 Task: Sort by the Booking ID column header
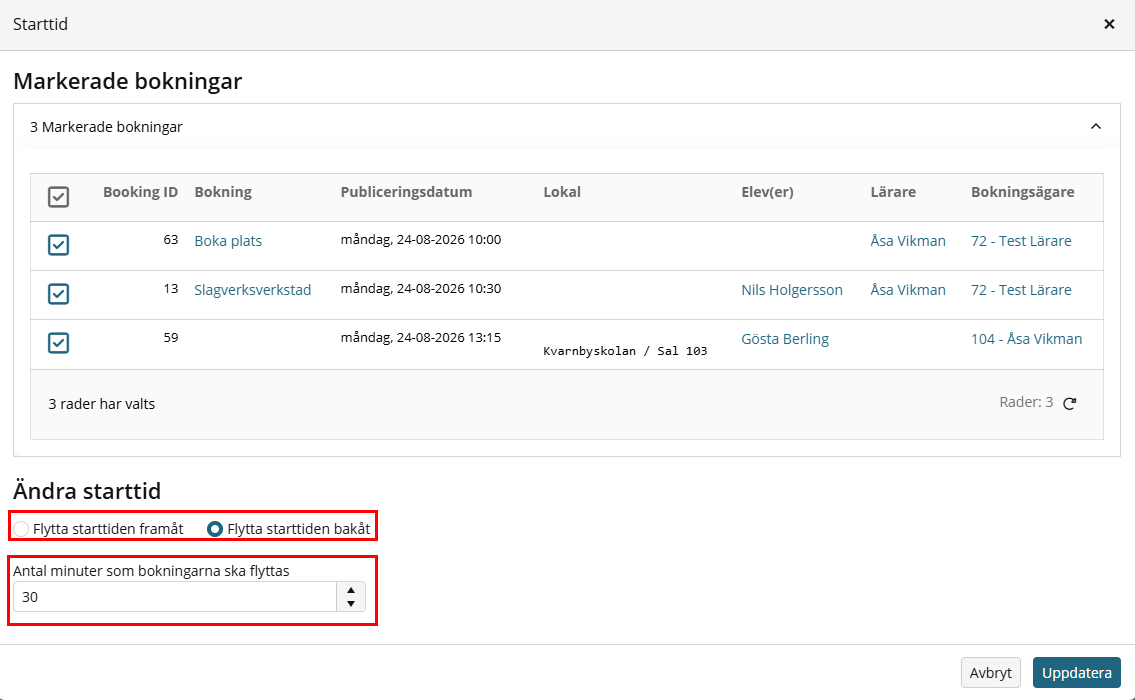(x=140, y=192)
